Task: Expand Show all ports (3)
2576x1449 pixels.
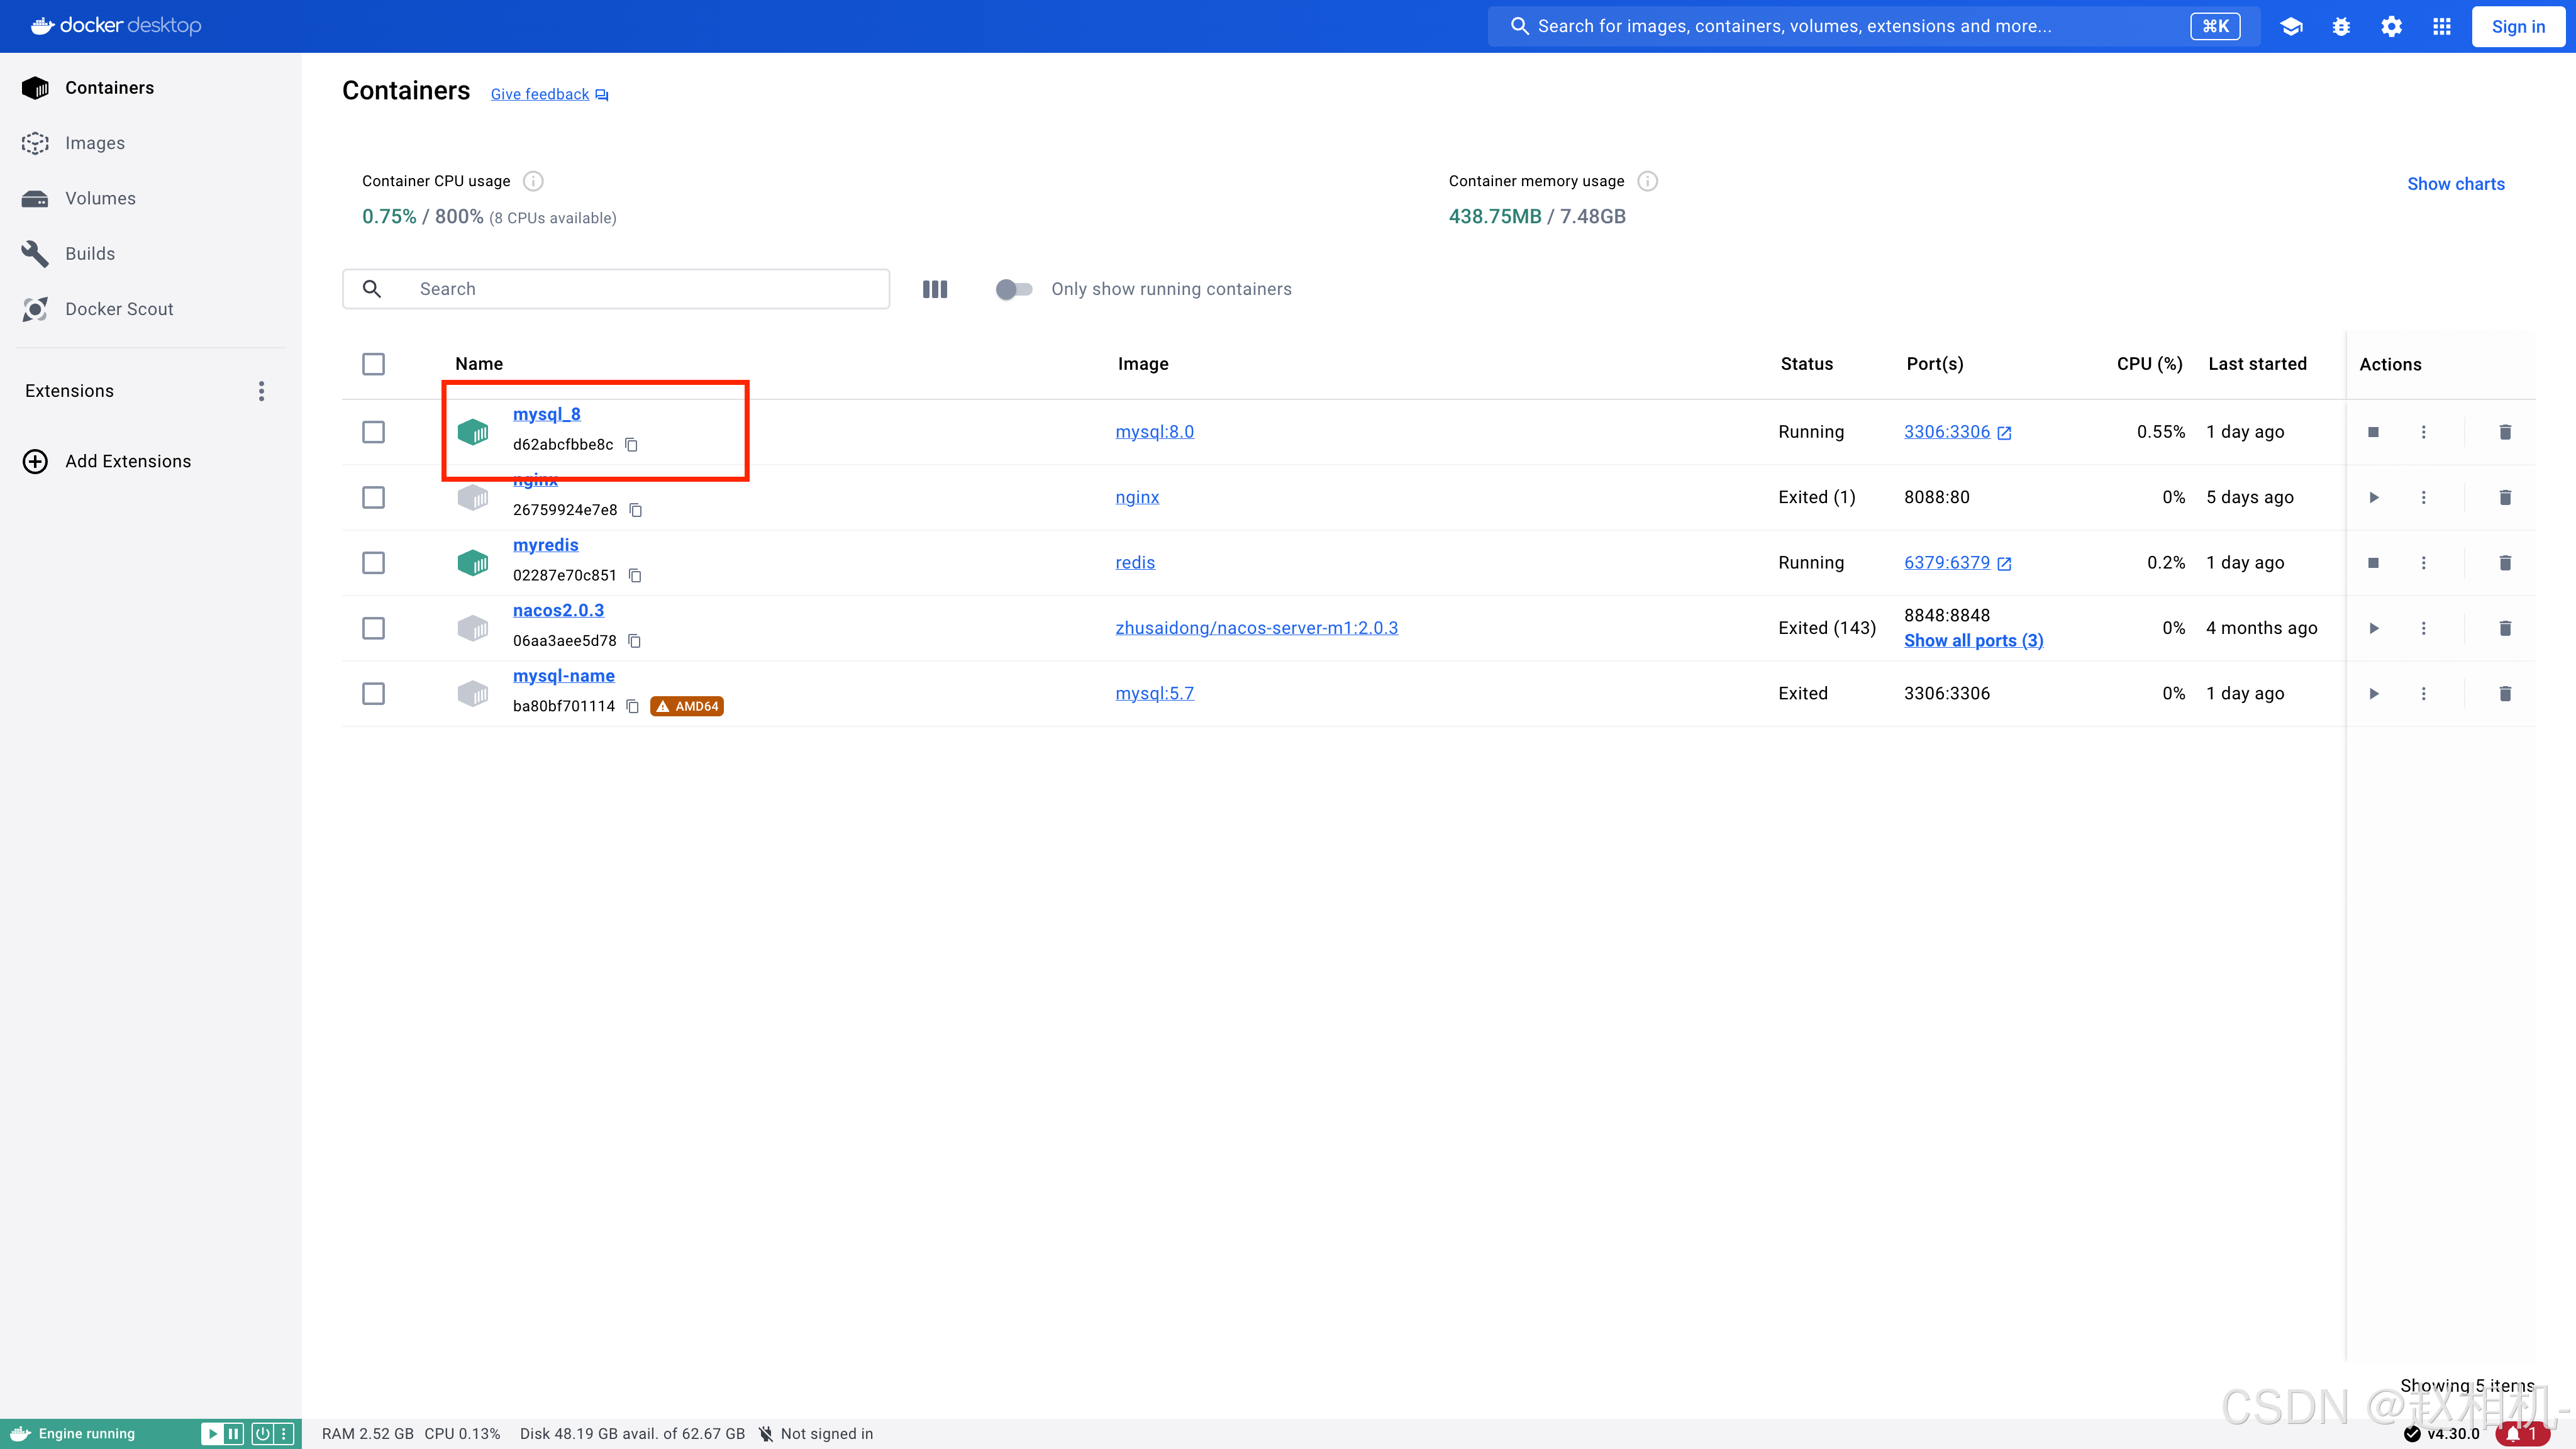Action: click(1973, 641)
